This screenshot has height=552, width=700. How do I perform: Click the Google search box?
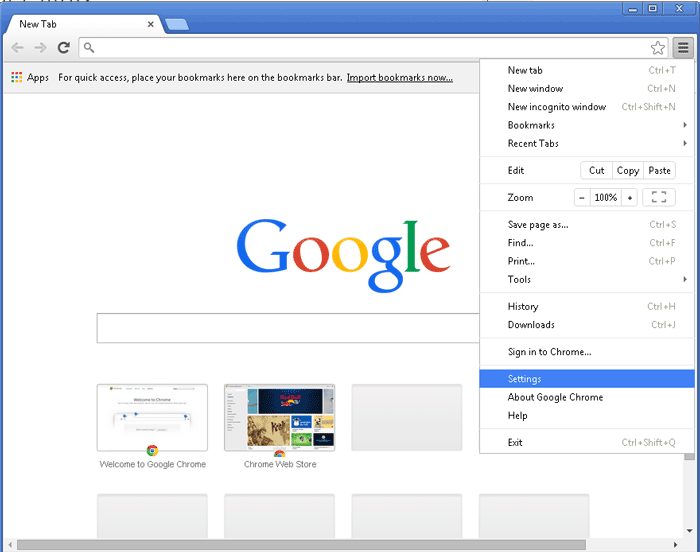[288, 328]
